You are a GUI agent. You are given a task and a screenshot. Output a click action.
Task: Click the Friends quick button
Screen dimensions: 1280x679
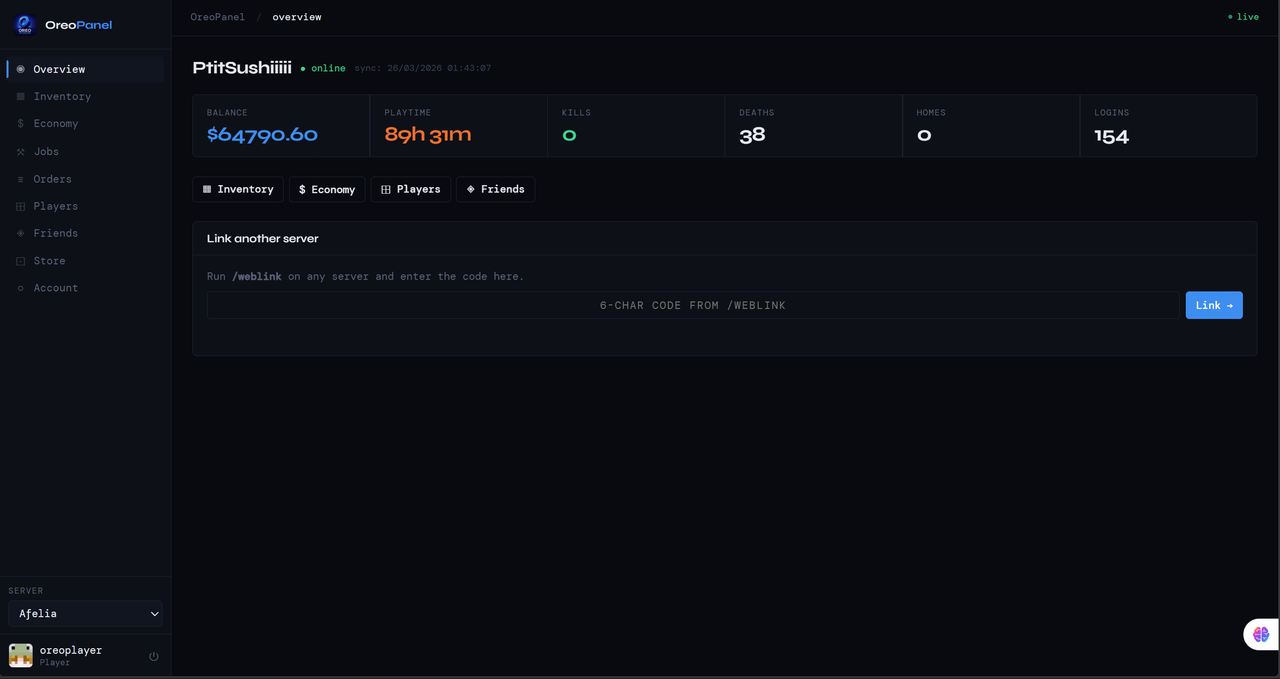coord(495,189)
